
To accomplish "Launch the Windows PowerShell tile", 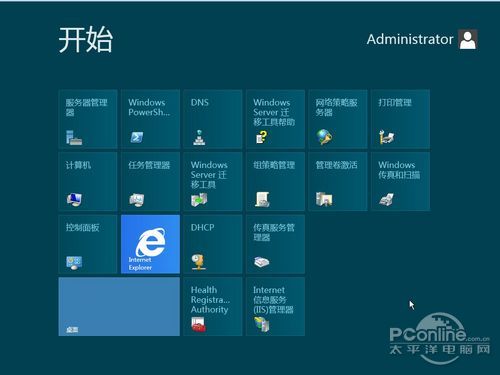I will pos(150,119).
